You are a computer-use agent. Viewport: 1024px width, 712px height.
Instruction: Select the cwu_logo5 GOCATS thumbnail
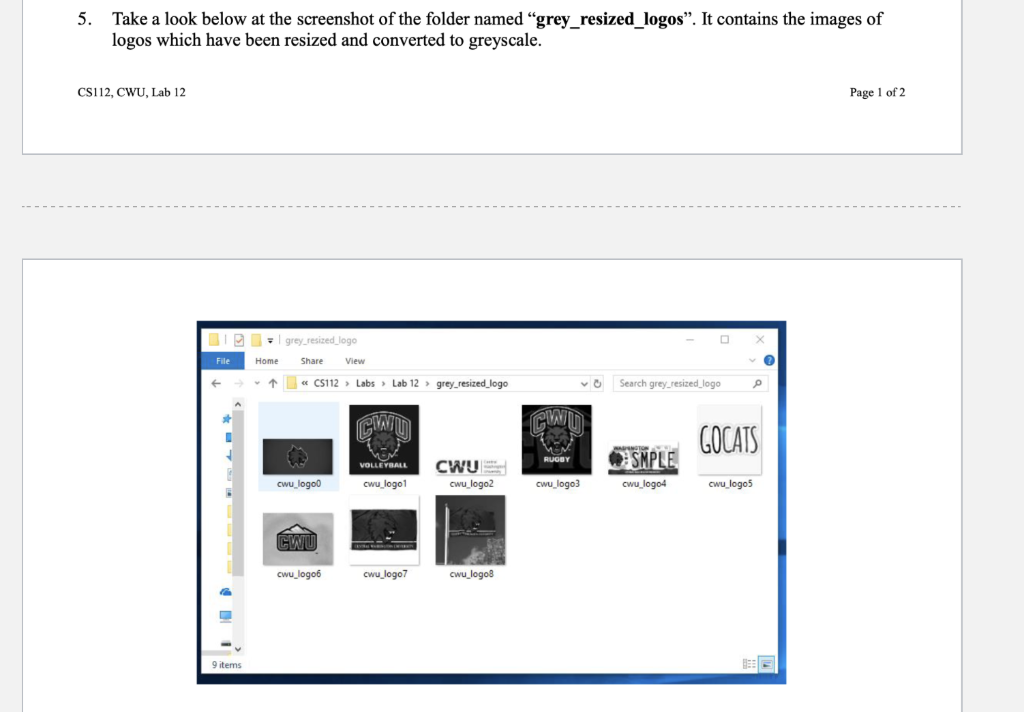coord(729,438)
